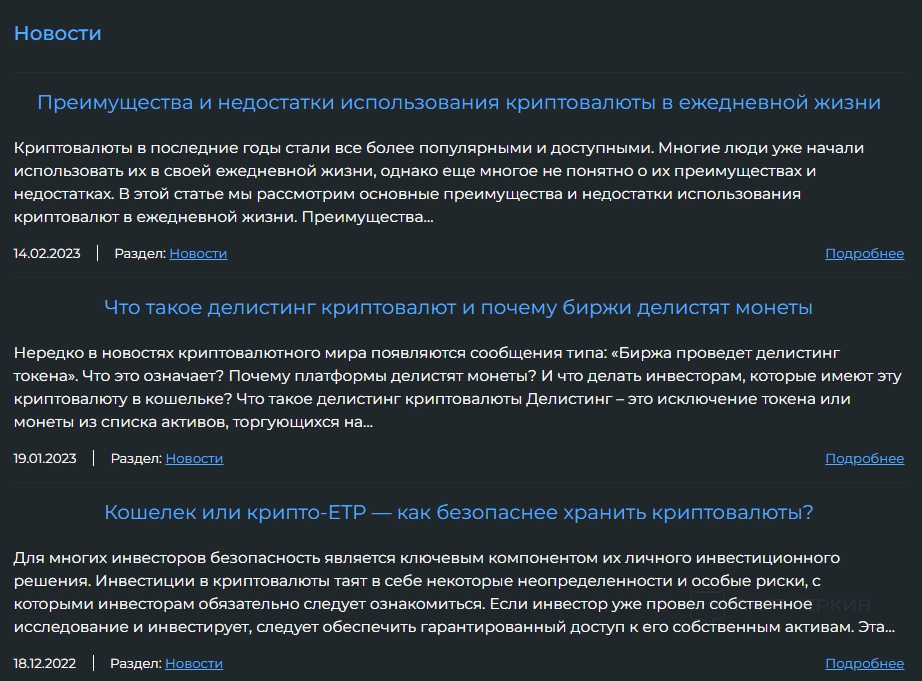Viewport: 922px width, 681px height.
Task: Click the date 19.01.2023
Action: click(45, 459)
